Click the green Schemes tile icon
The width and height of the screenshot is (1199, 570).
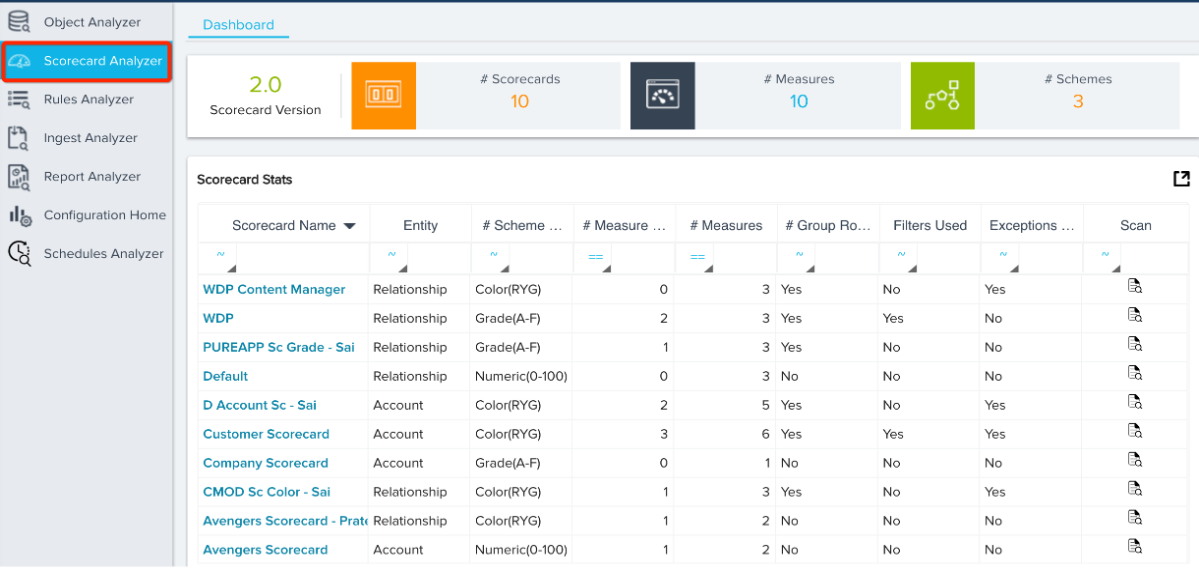[942, 95]
